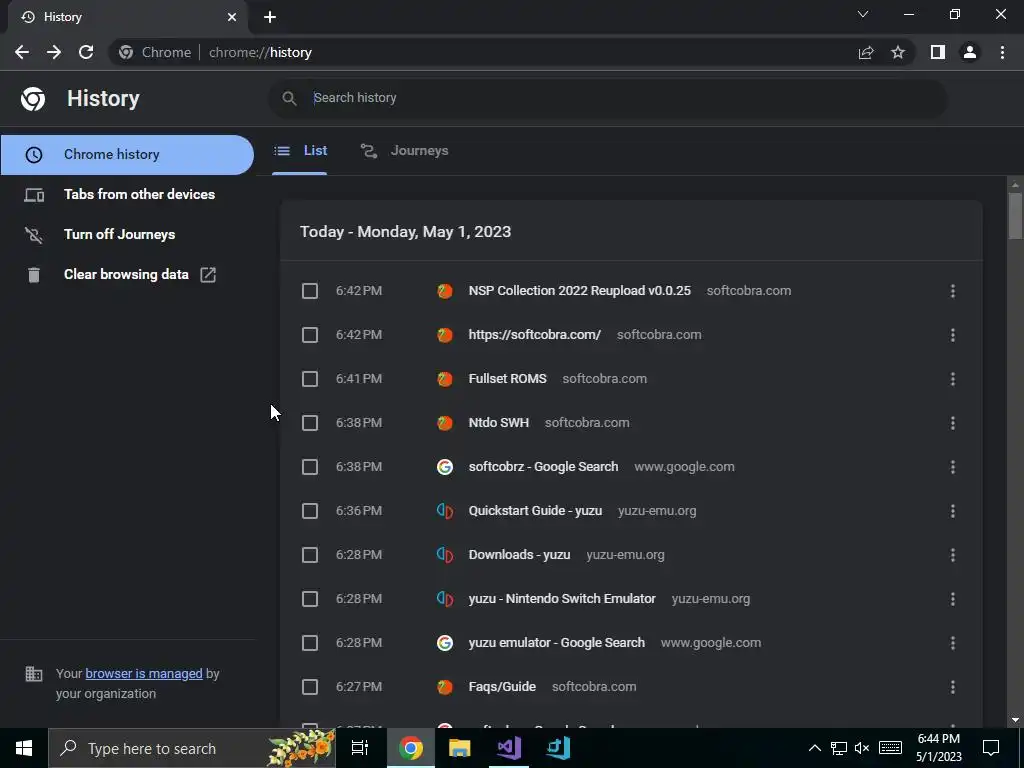This screenshot has width=1024, height=768.
Task: Open a new tab with the plus button
Action: 270,17
